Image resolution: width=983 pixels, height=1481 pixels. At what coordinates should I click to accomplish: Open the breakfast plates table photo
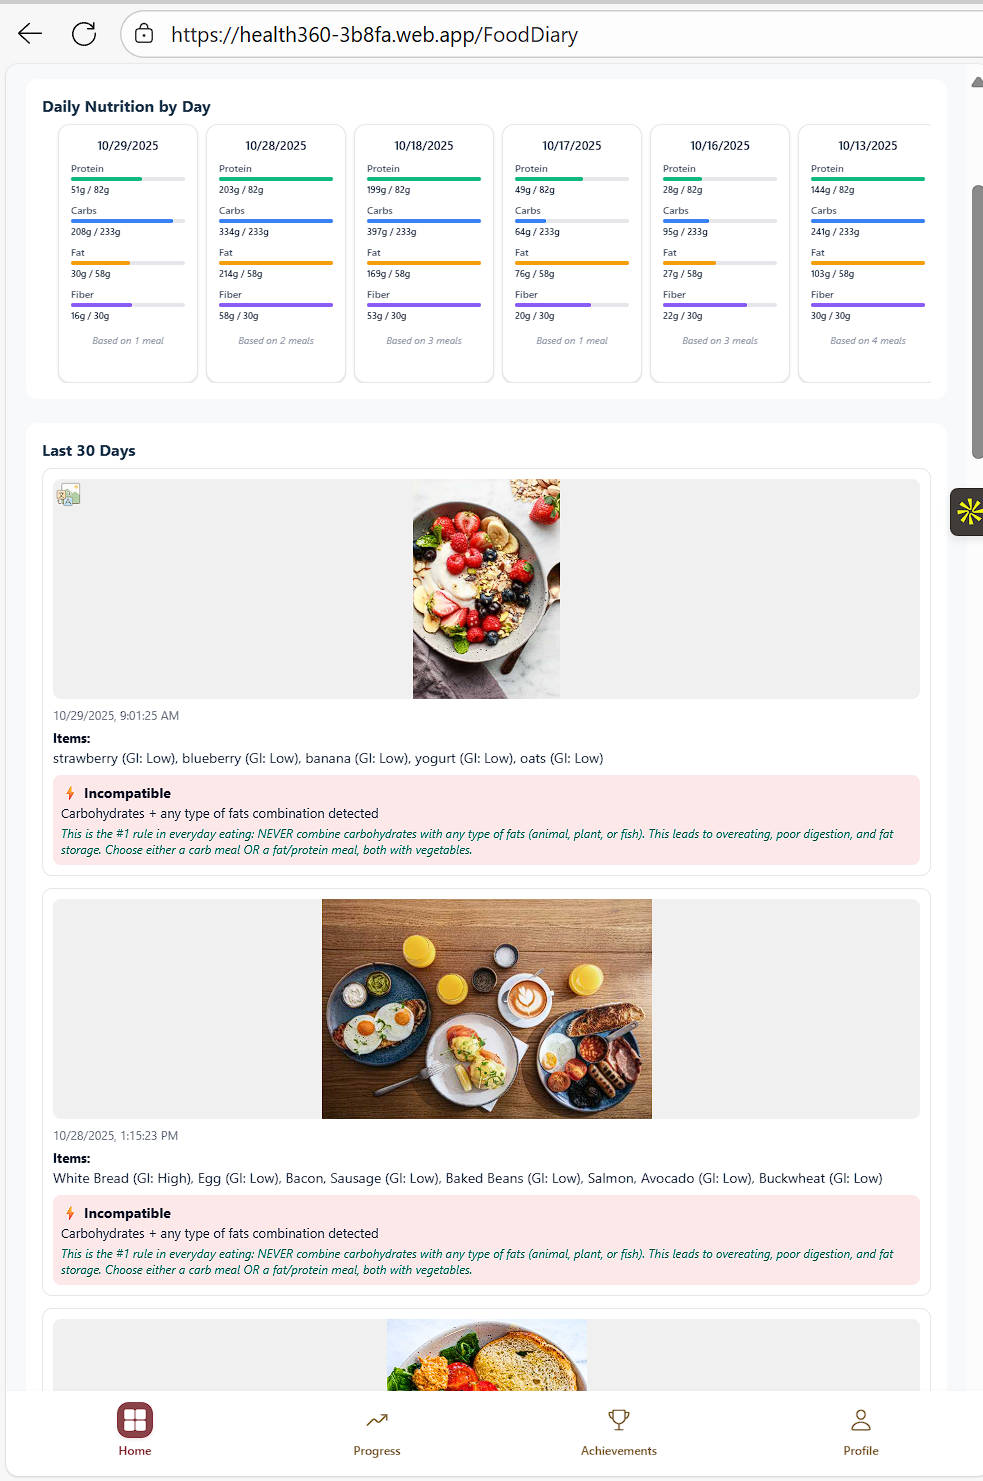tap(487, 1009)
